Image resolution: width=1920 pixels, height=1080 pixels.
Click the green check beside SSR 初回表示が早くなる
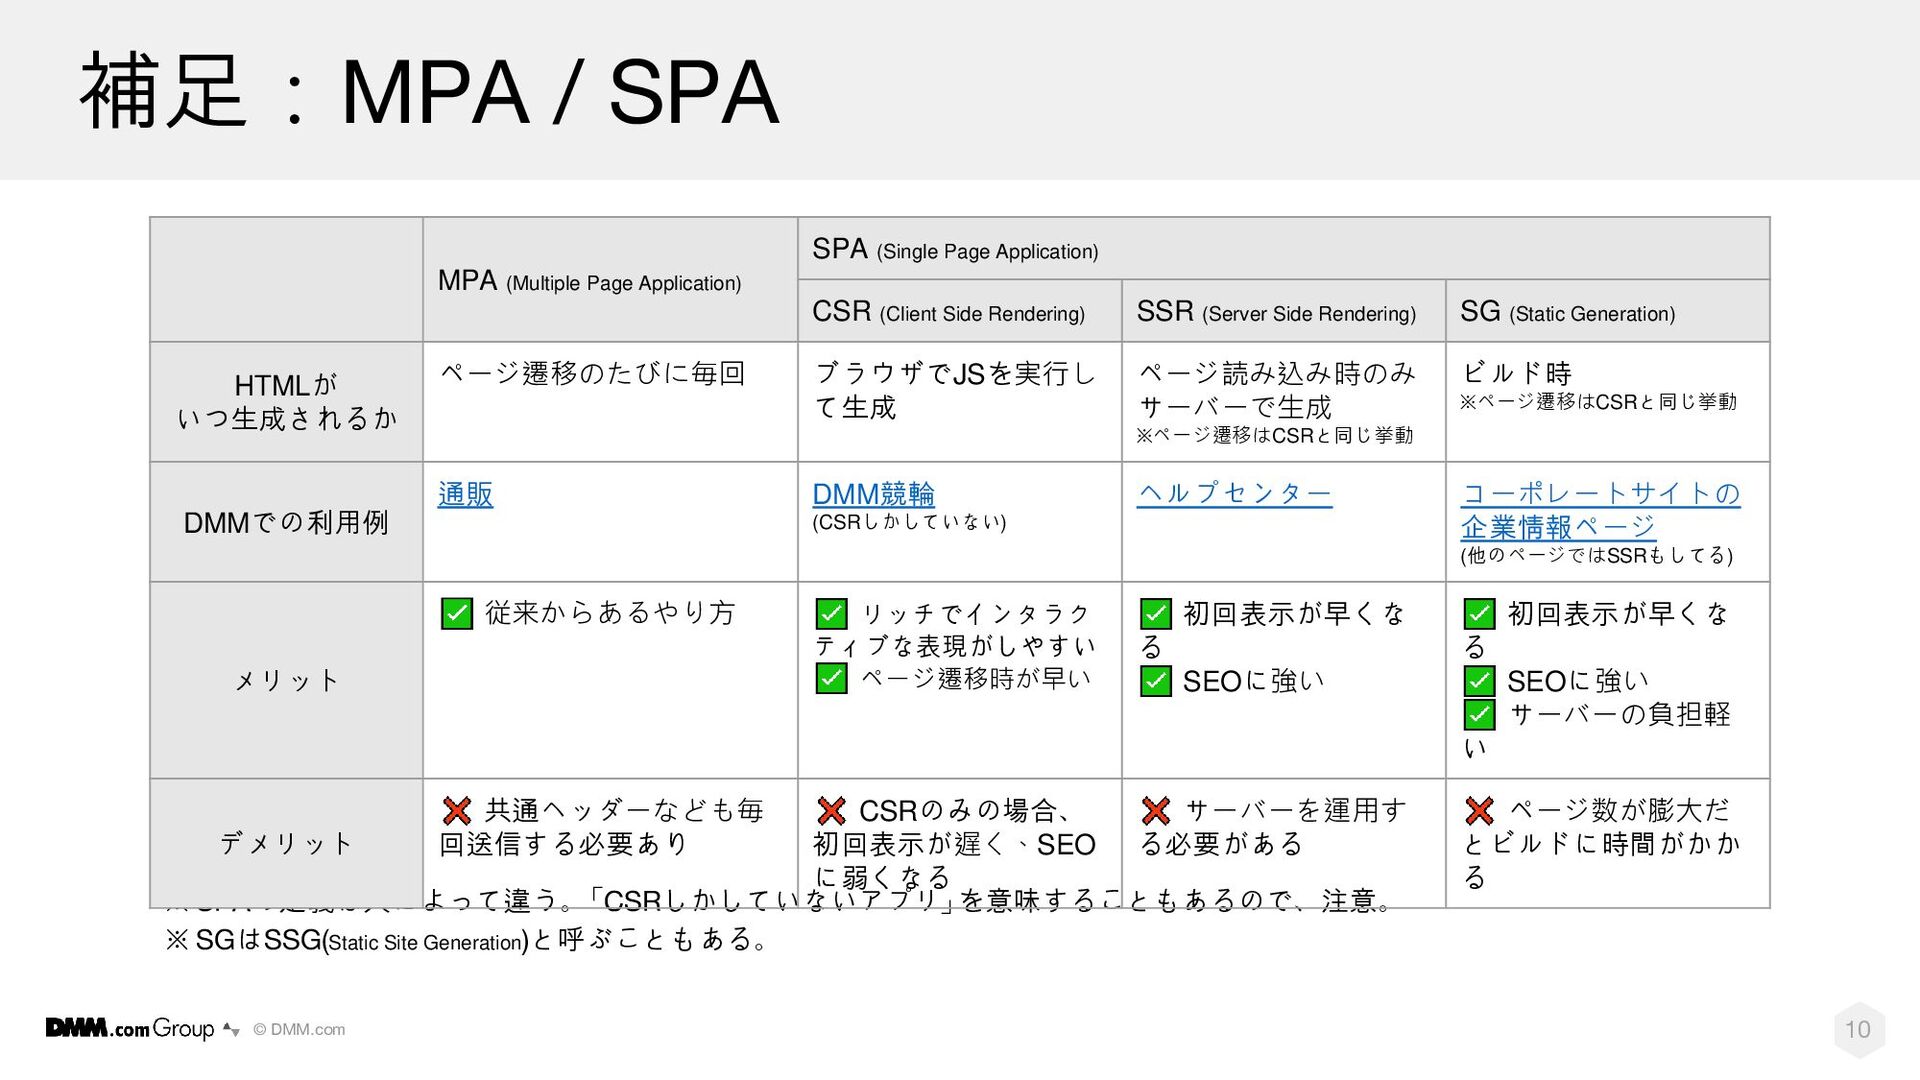tap(1155, 613)
